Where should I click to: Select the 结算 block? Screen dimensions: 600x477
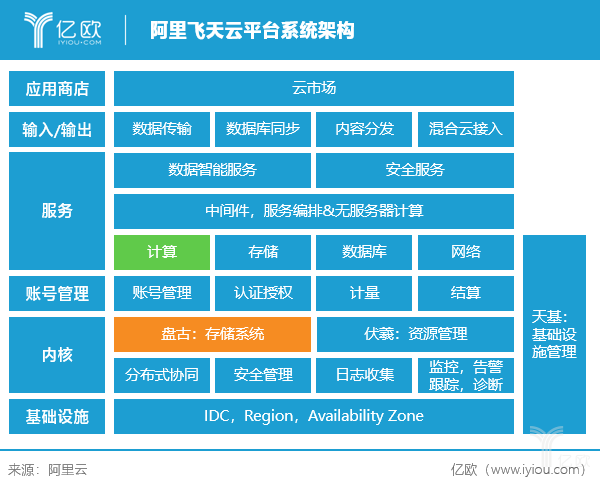(466, 293)
